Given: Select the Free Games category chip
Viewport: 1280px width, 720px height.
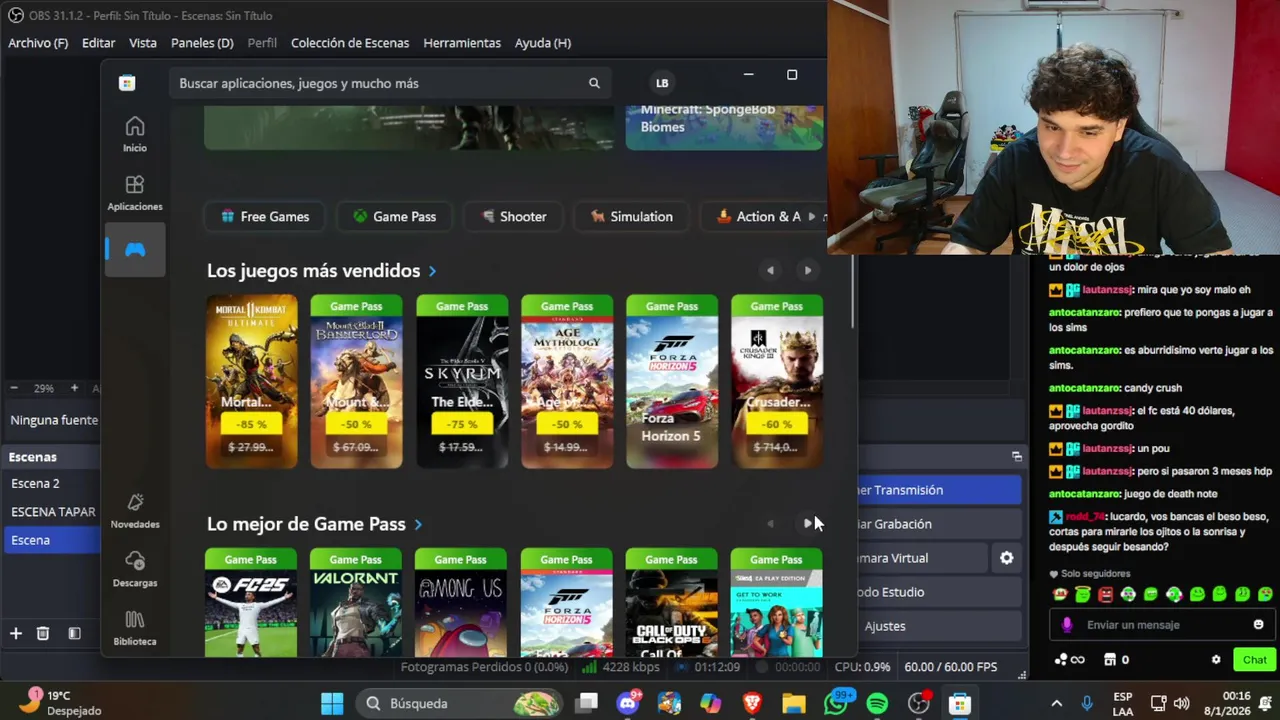Looking at the screenshot, I should [266, 216].
